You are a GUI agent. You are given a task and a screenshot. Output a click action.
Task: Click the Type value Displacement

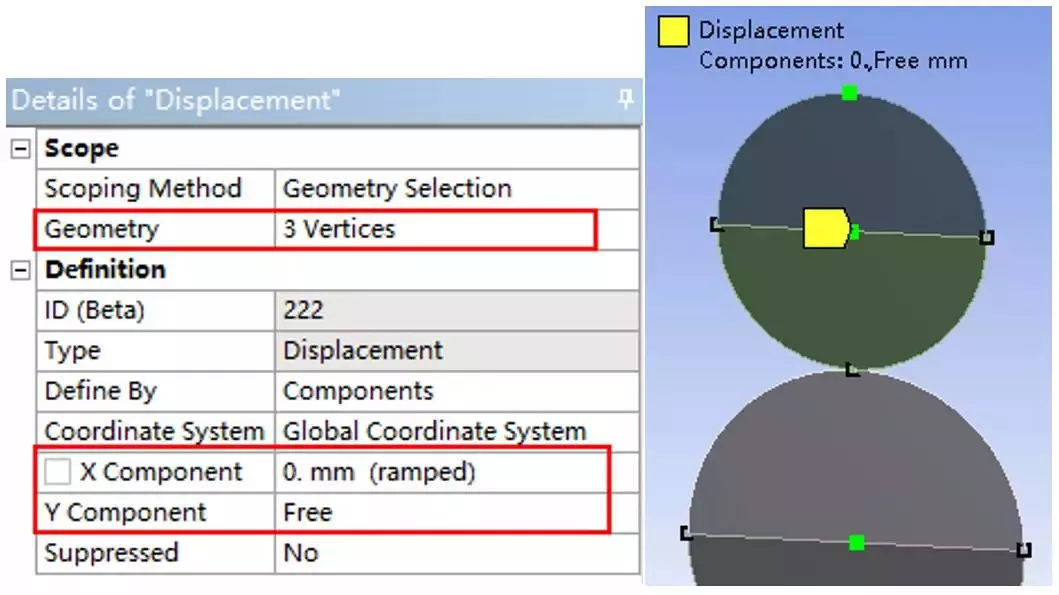(x=457, y=351)
